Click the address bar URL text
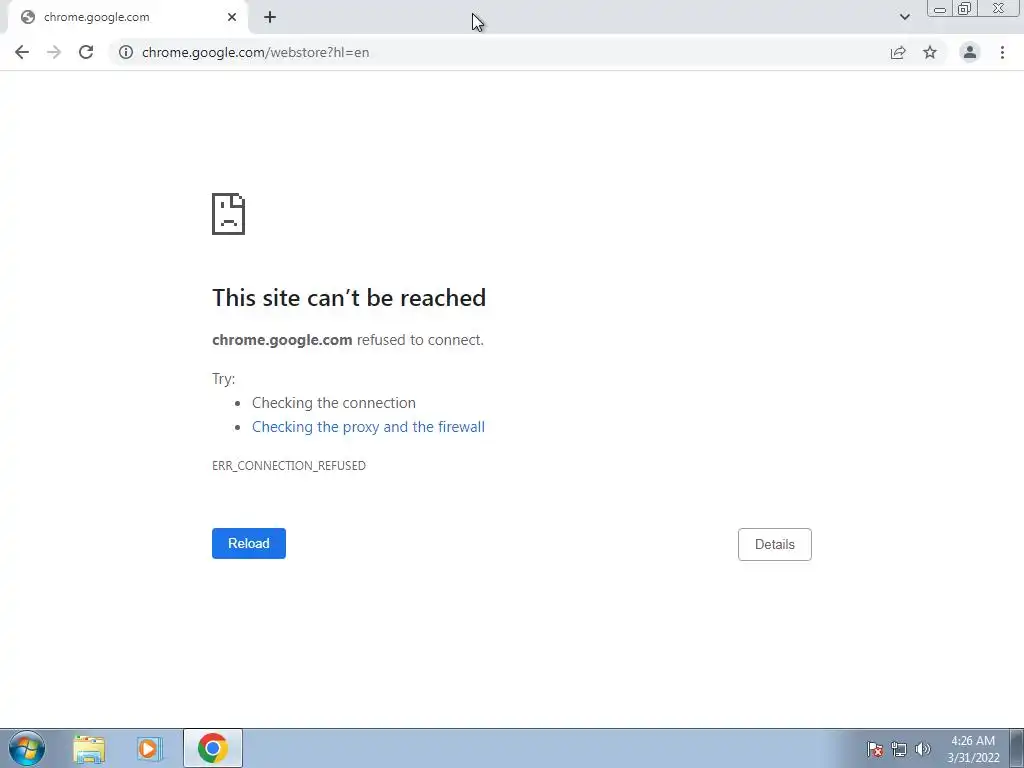 (x=255, y=52)
